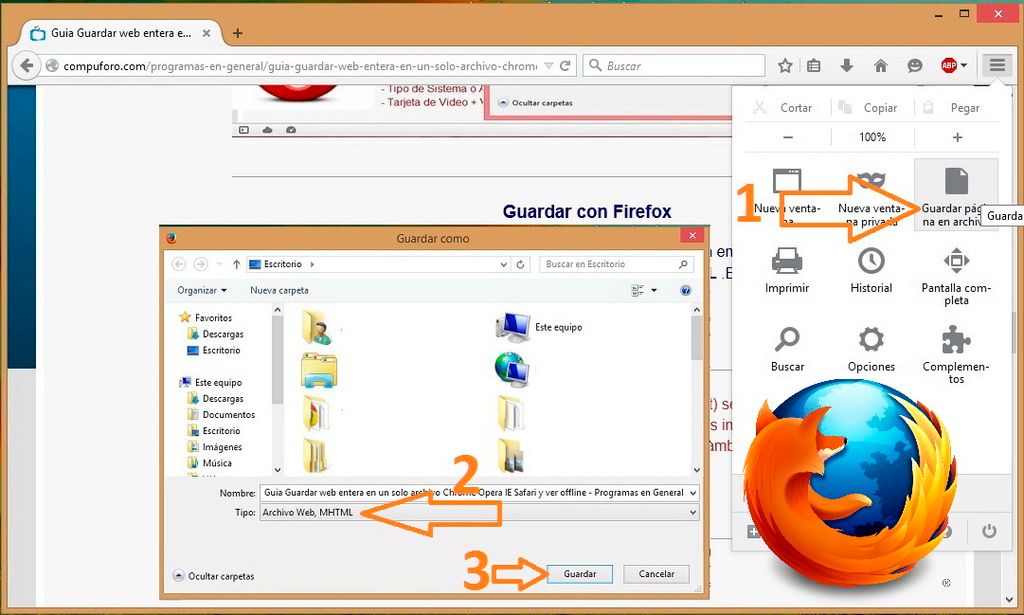Open the chat bubble toolbar icon
The height and width of the screenshot is (615, 1024).
[915, 65]
